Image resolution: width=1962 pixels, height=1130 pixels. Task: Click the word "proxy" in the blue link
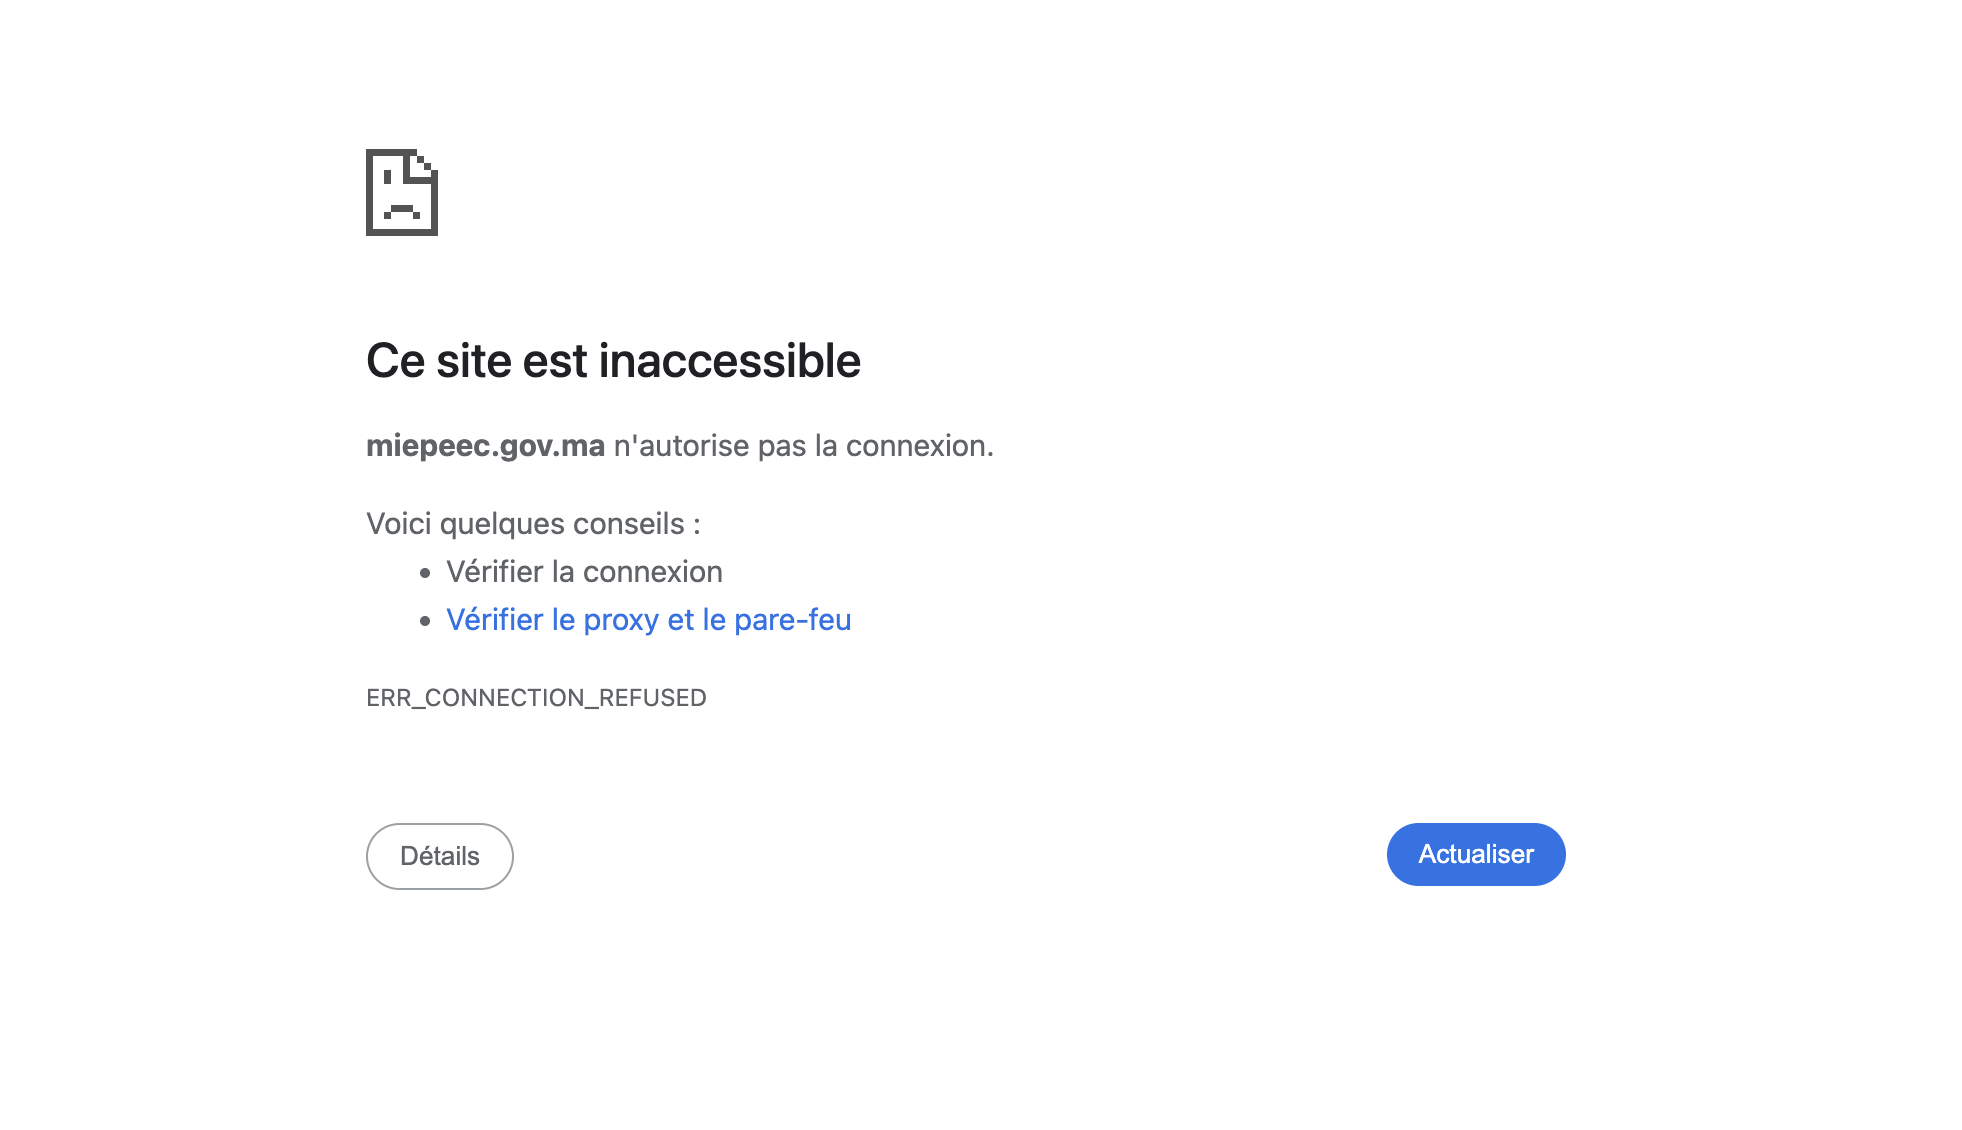click(620, 620)
